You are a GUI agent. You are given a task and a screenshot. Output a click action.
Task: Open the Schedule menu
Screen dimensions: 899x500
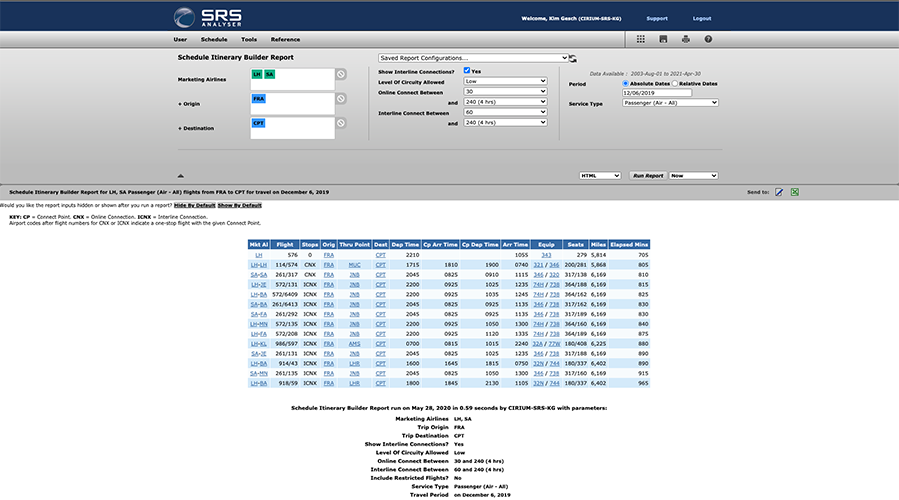pyautogui.click(x=214, y=40)
